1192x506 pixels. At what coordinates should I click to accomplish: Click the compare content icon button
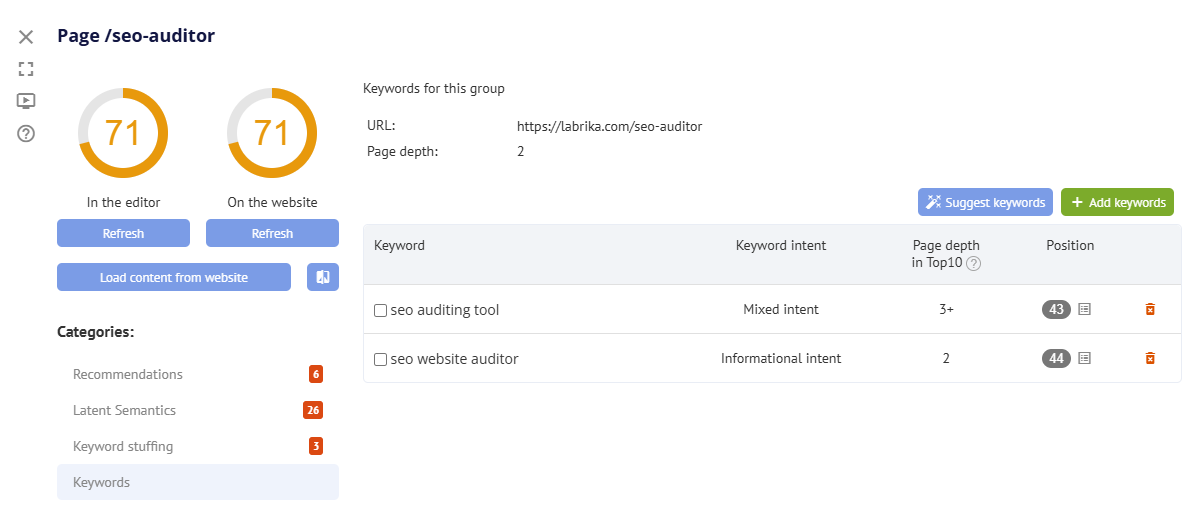pos(323,277)
